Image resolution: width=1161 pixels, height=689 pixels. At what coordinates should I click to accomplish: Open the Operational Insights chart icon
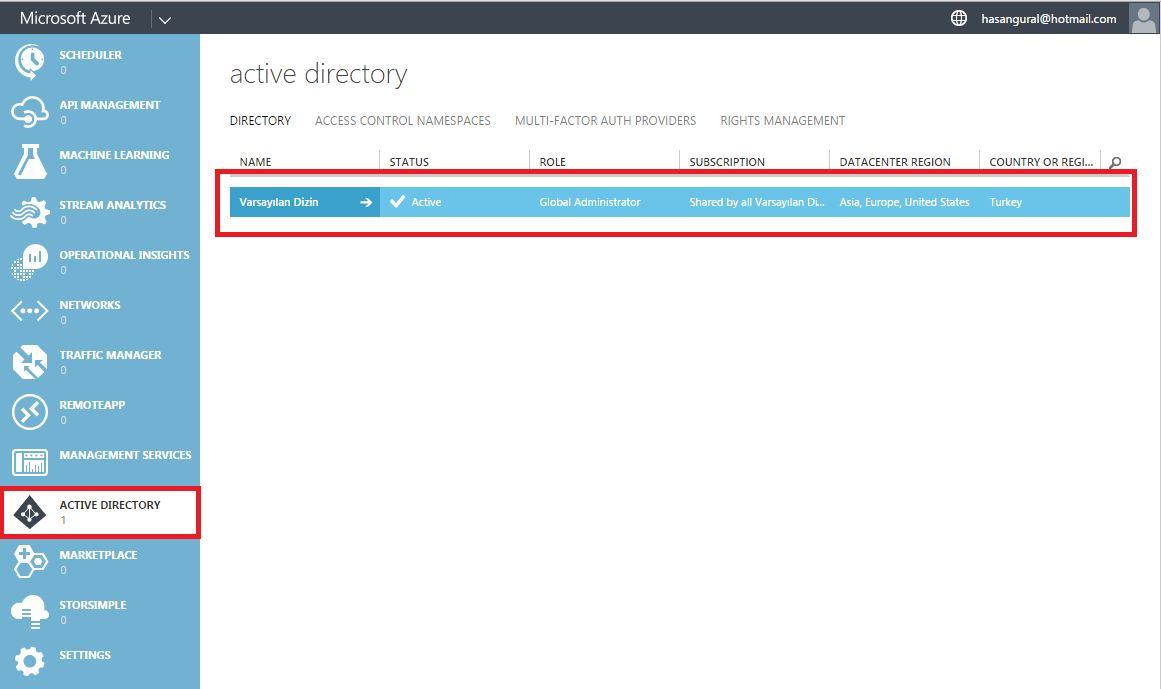tap(30, 262)
